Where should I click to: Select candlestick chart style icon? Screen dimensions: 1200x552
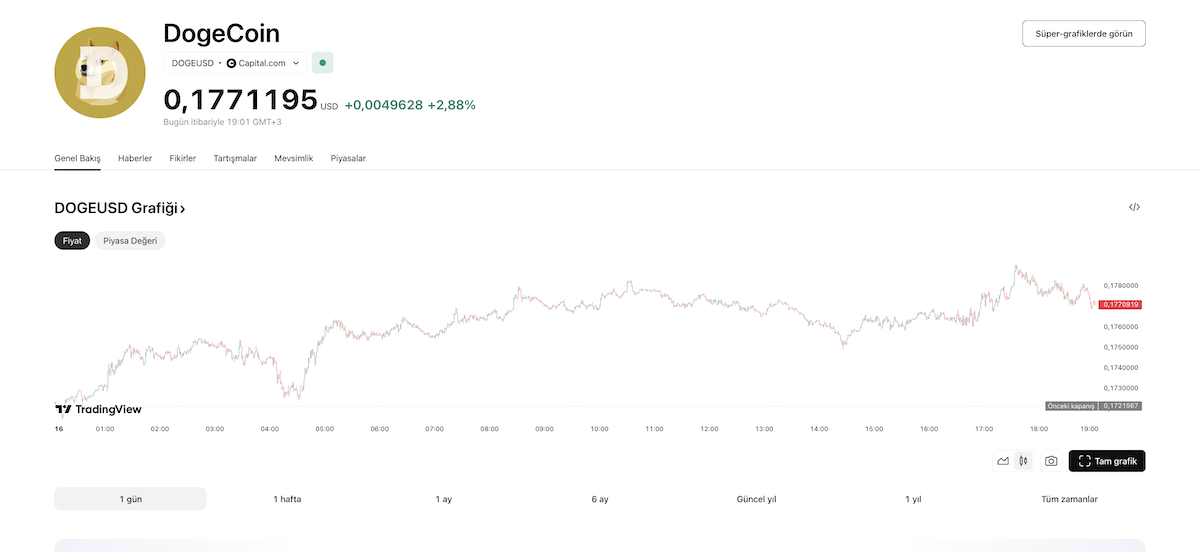[x=1023, y=461]
